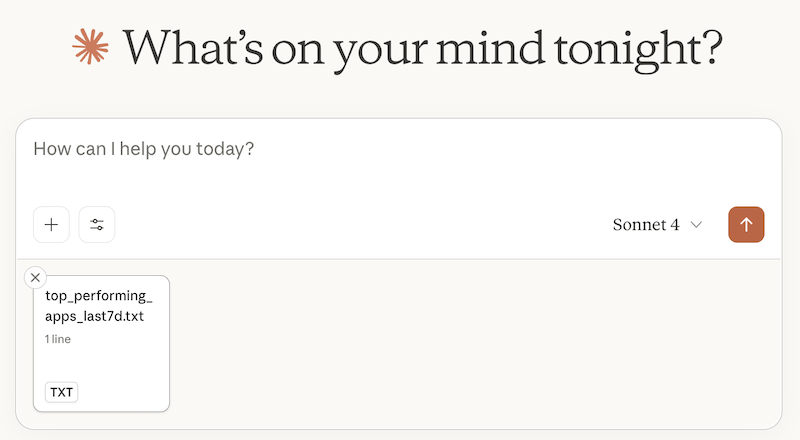Click the '1 line' label on attachment
This screenshot has height=440, width=800.
(58, 339)
